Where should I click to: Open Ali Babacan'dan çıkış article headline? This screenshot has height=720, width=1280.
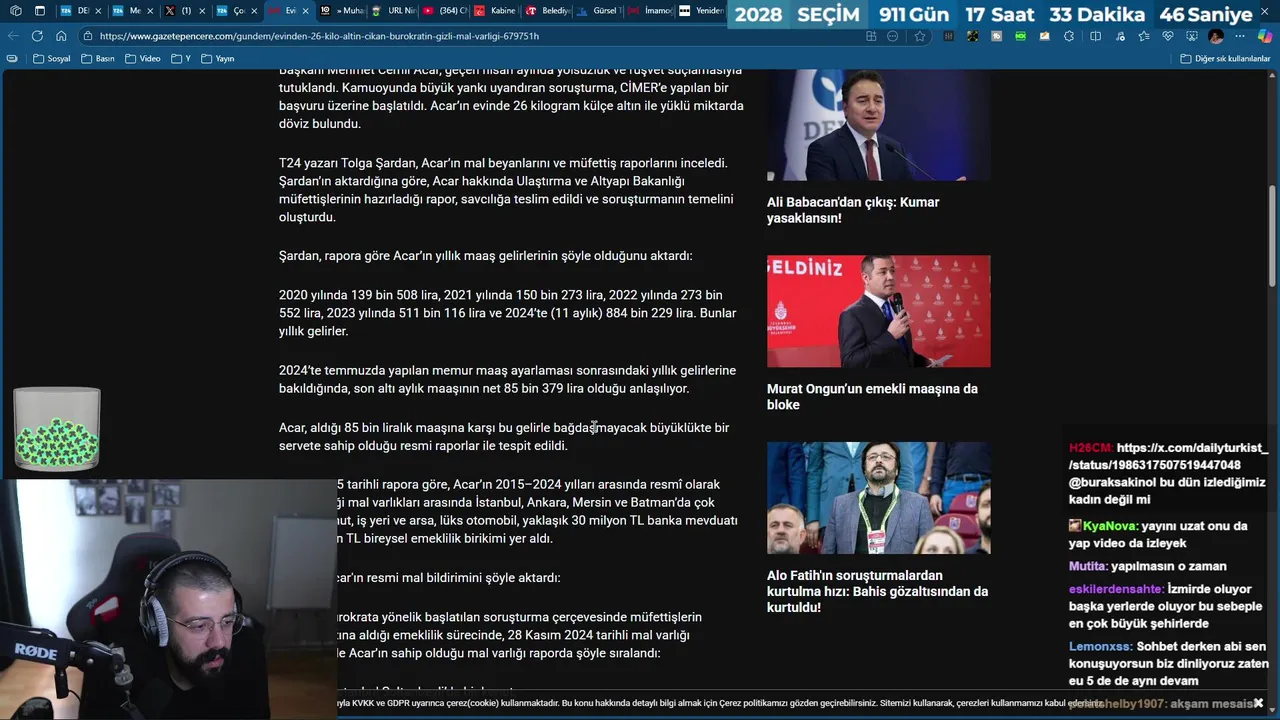853,210
